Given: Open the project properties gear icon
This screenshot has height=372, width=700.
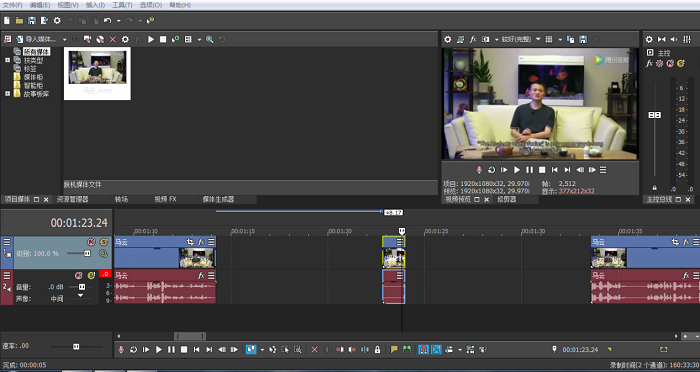Looking at the screenshot, I should pos(57,21).
